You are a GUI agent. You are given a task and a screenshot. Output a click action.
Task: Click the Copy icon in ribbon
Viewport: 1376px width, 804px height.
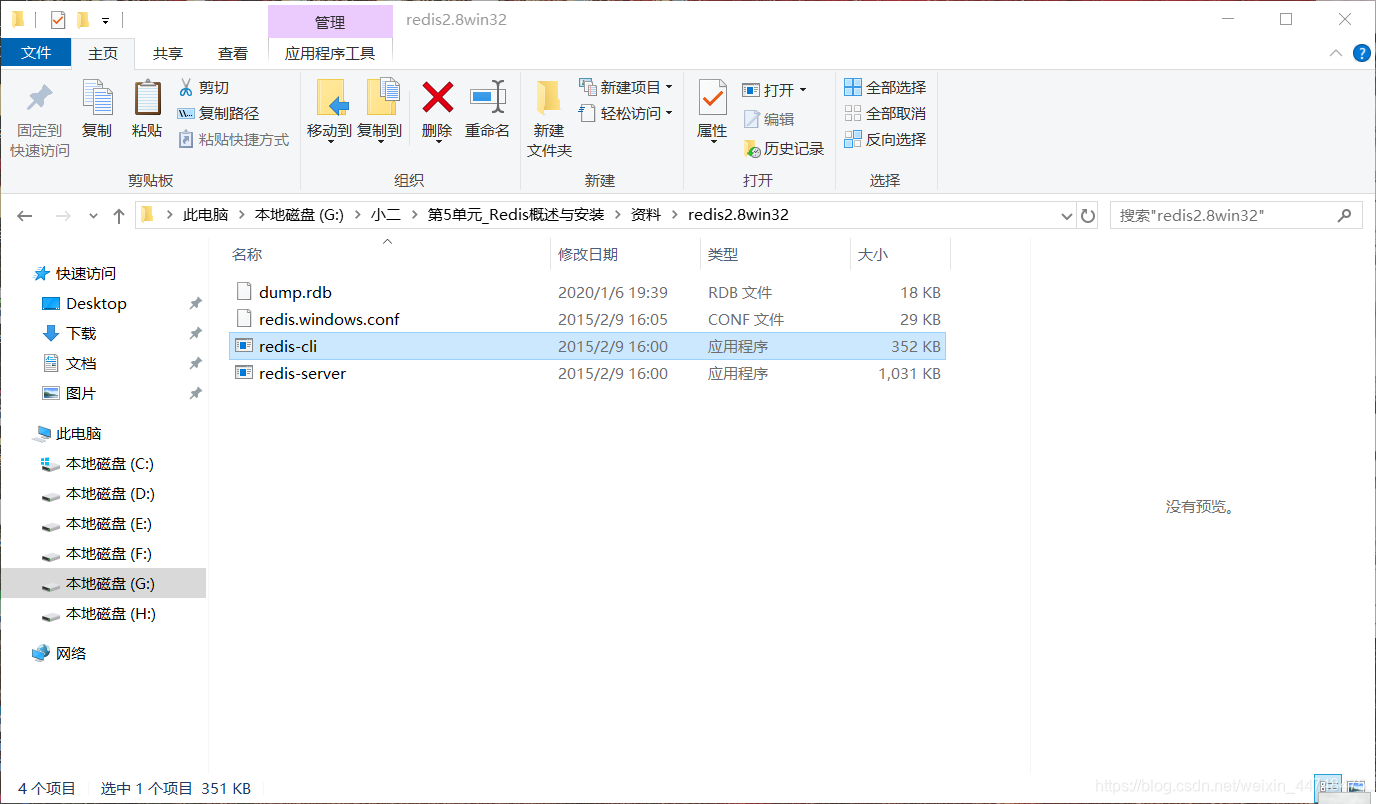tap(97, 99)
